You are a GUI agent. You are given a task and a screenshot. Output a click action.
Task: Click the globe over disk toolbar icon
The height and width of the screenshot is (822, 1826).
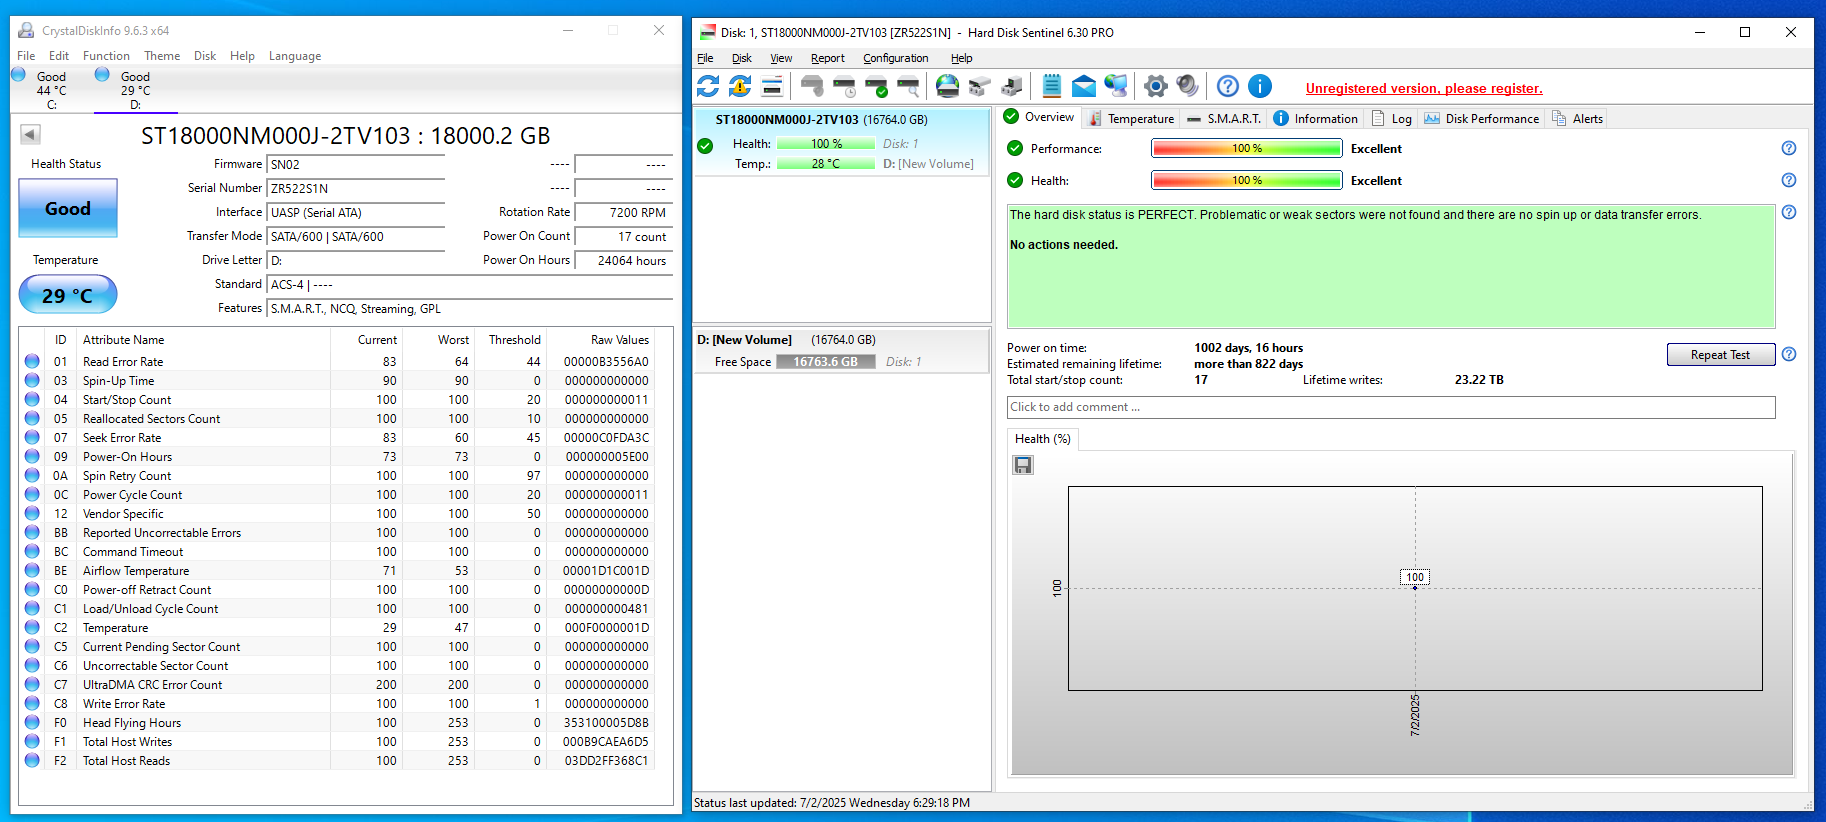(x=947, y=86)
